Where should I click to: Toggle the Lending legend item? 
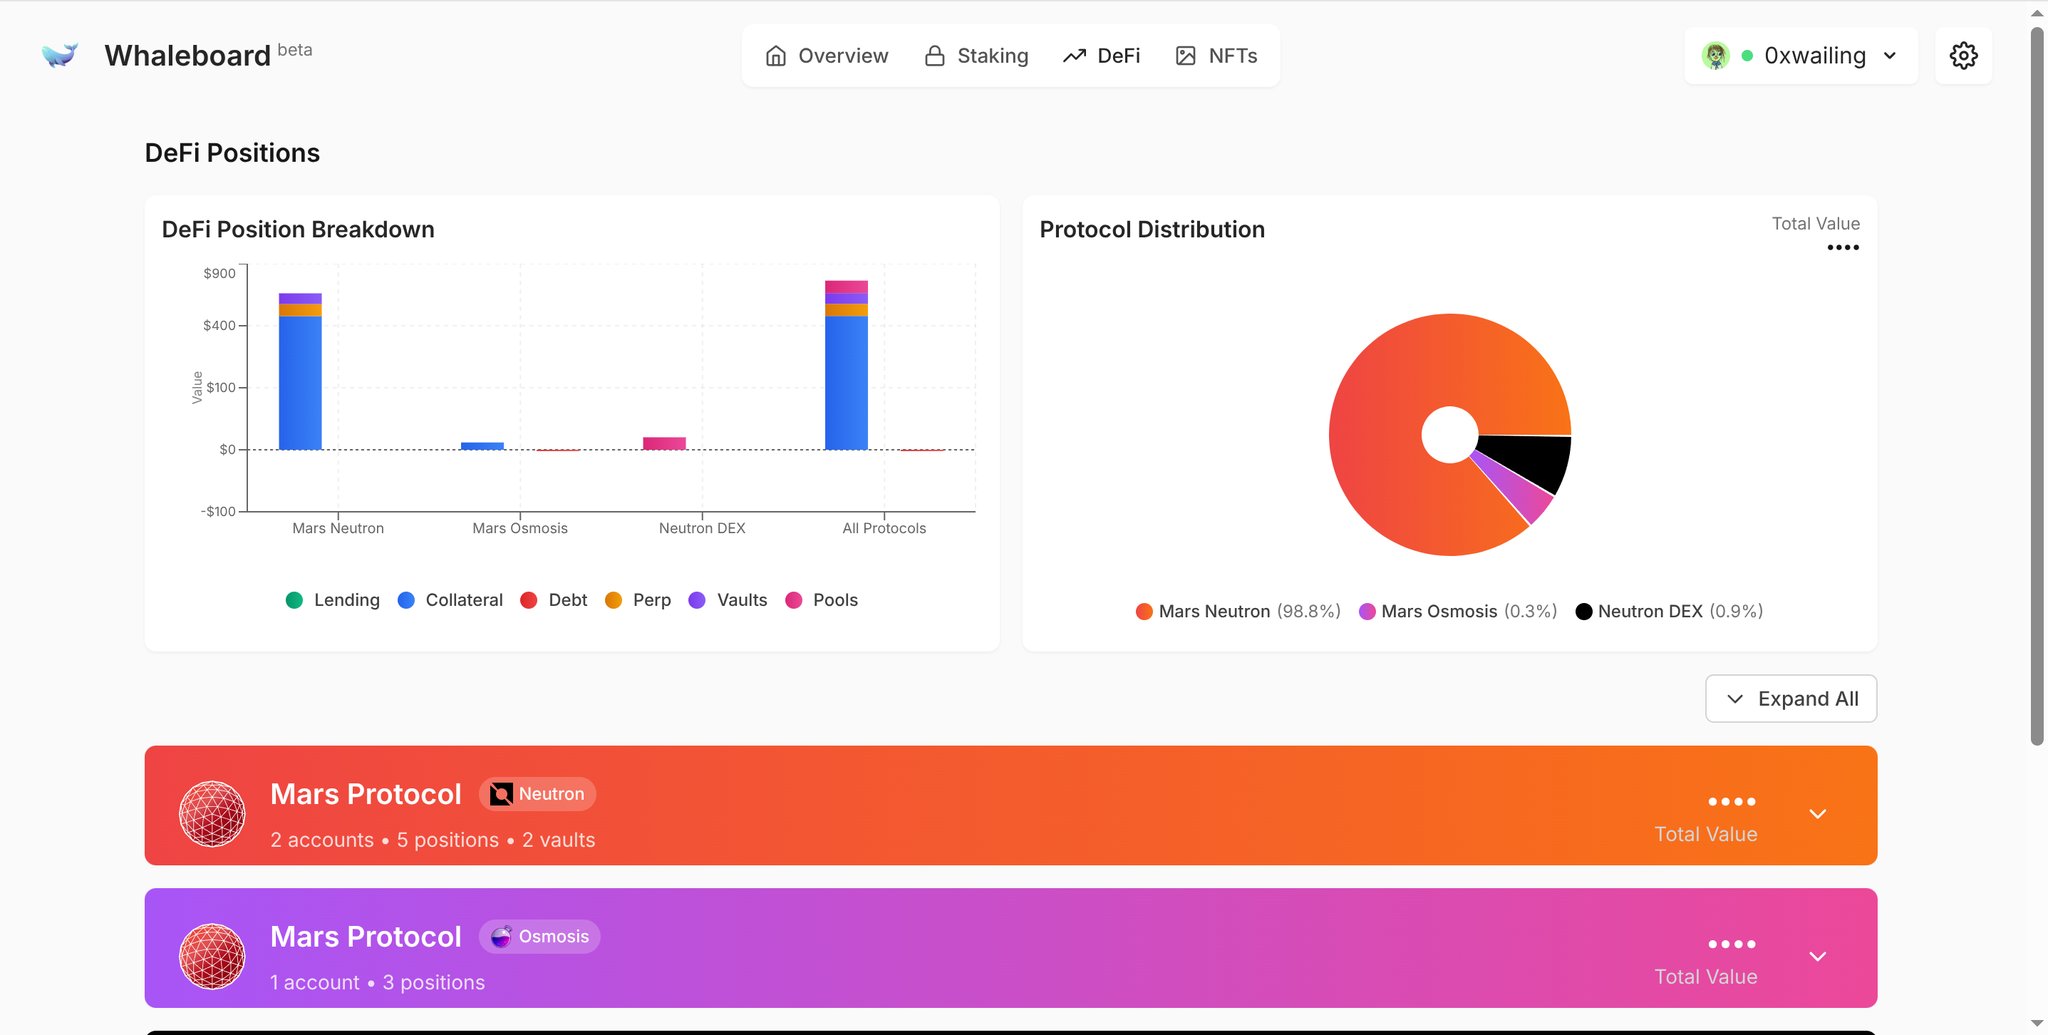[x=333, y=600]
